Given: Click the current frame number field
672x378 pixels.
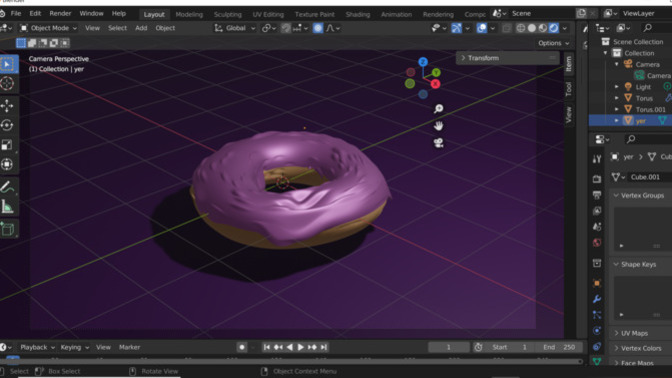Looking at the screenshot, I should pos(448,347).
